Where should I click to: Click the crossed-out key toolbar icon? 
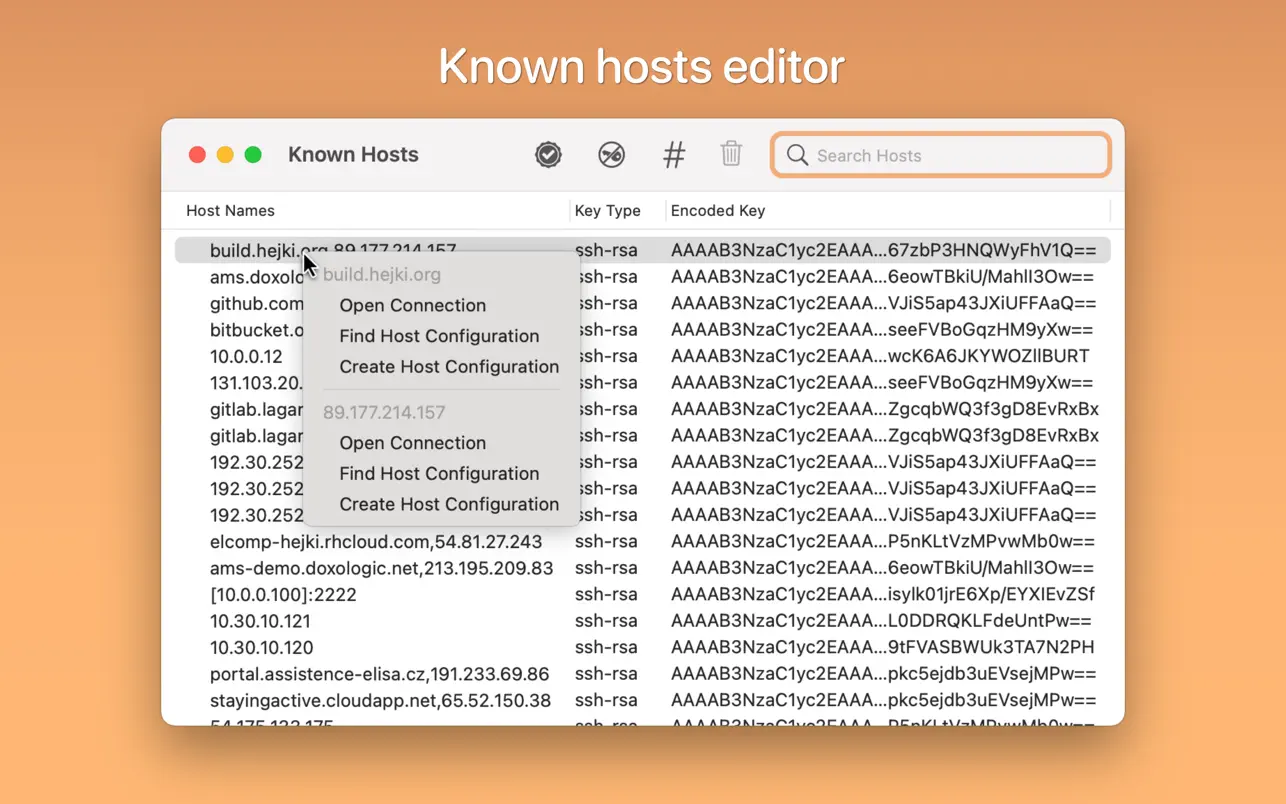click(x=611, y=155)
